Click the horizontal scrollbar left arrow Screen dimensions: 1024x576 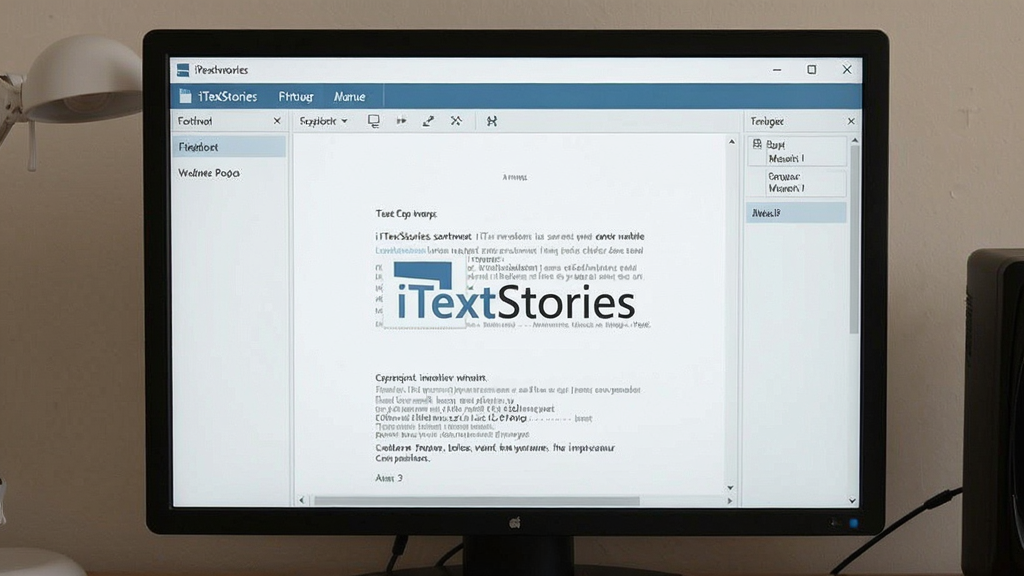301,500
